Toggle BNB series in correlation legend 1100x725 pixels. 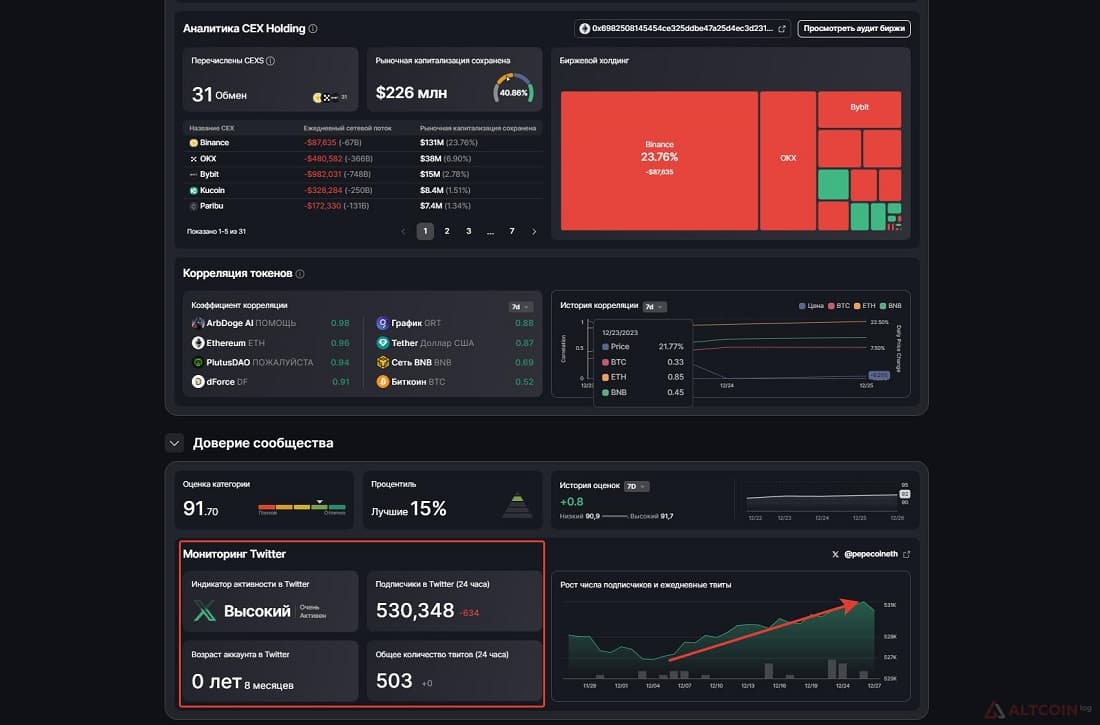coord(891,306)
